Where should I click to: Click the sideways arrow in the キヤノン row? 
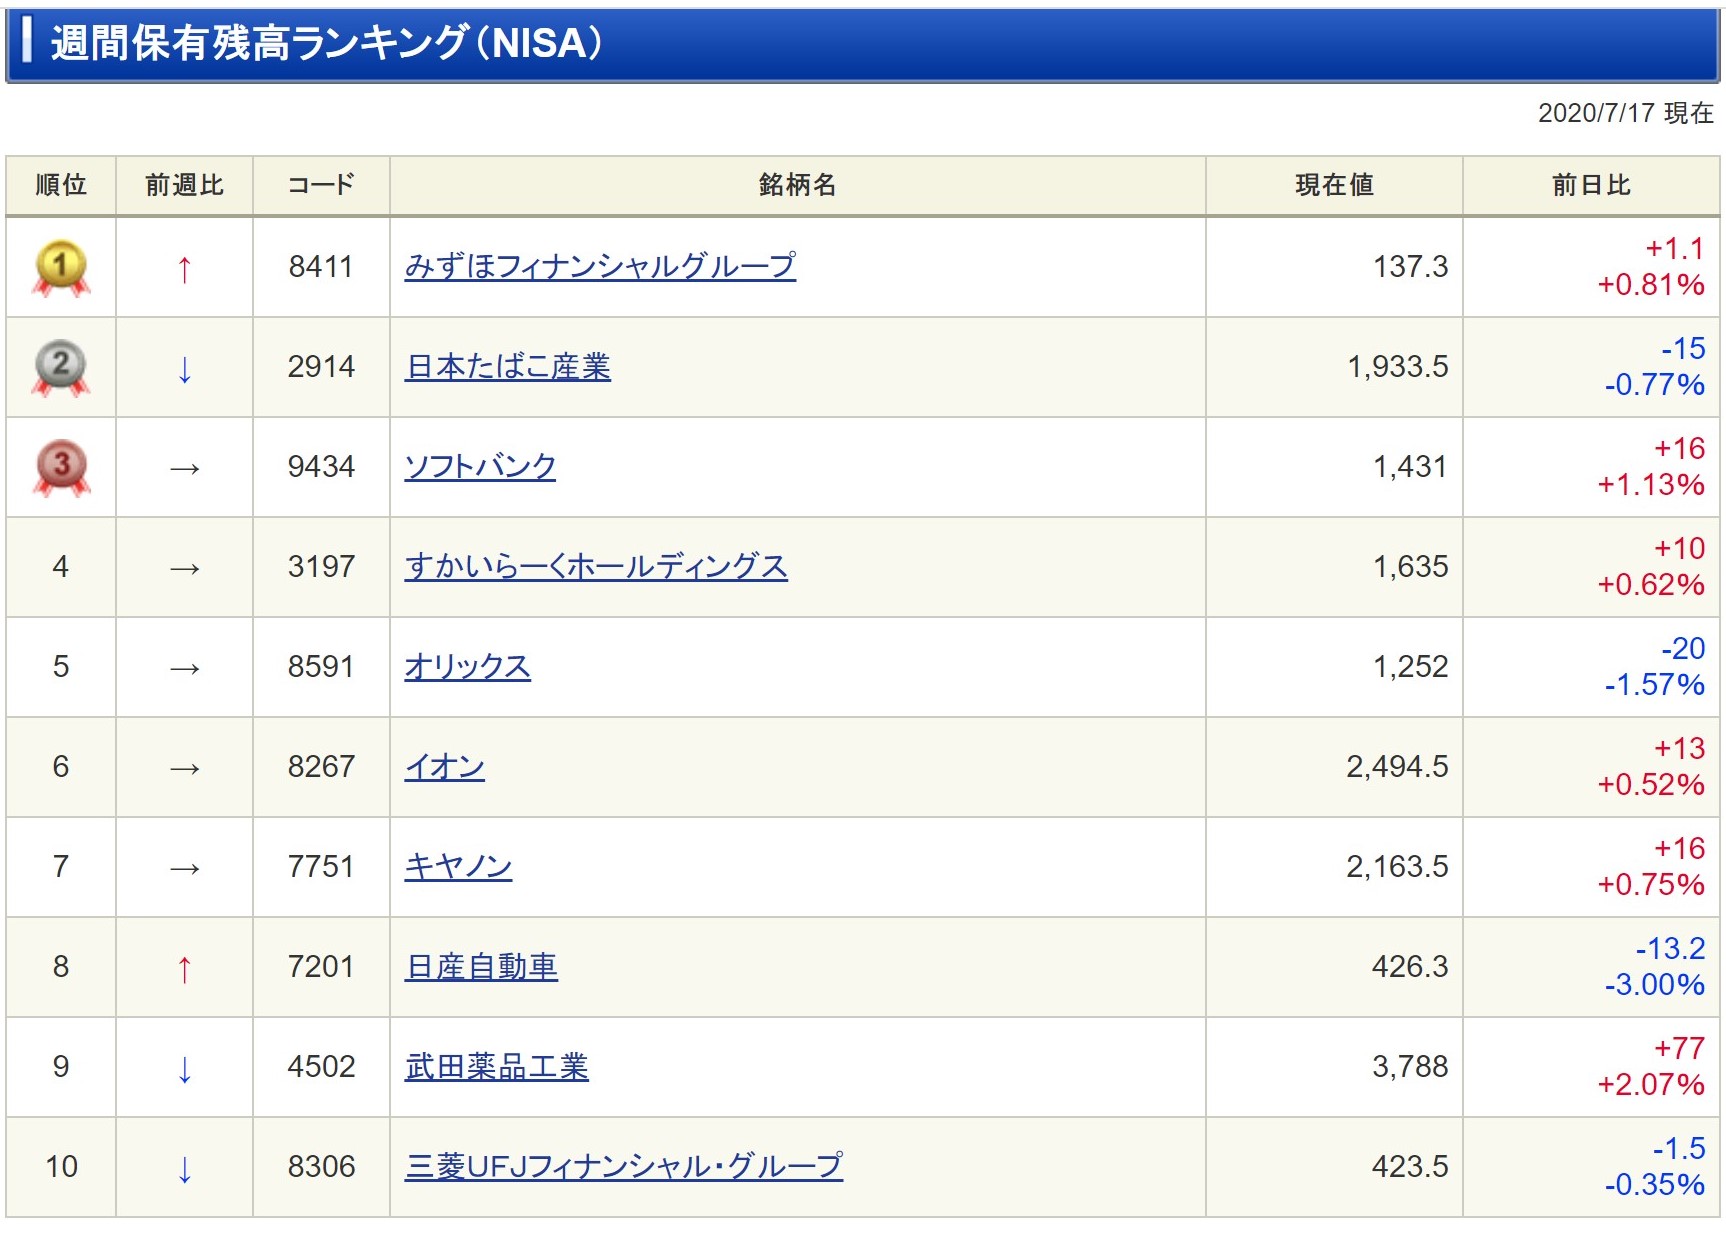[184, 868]
